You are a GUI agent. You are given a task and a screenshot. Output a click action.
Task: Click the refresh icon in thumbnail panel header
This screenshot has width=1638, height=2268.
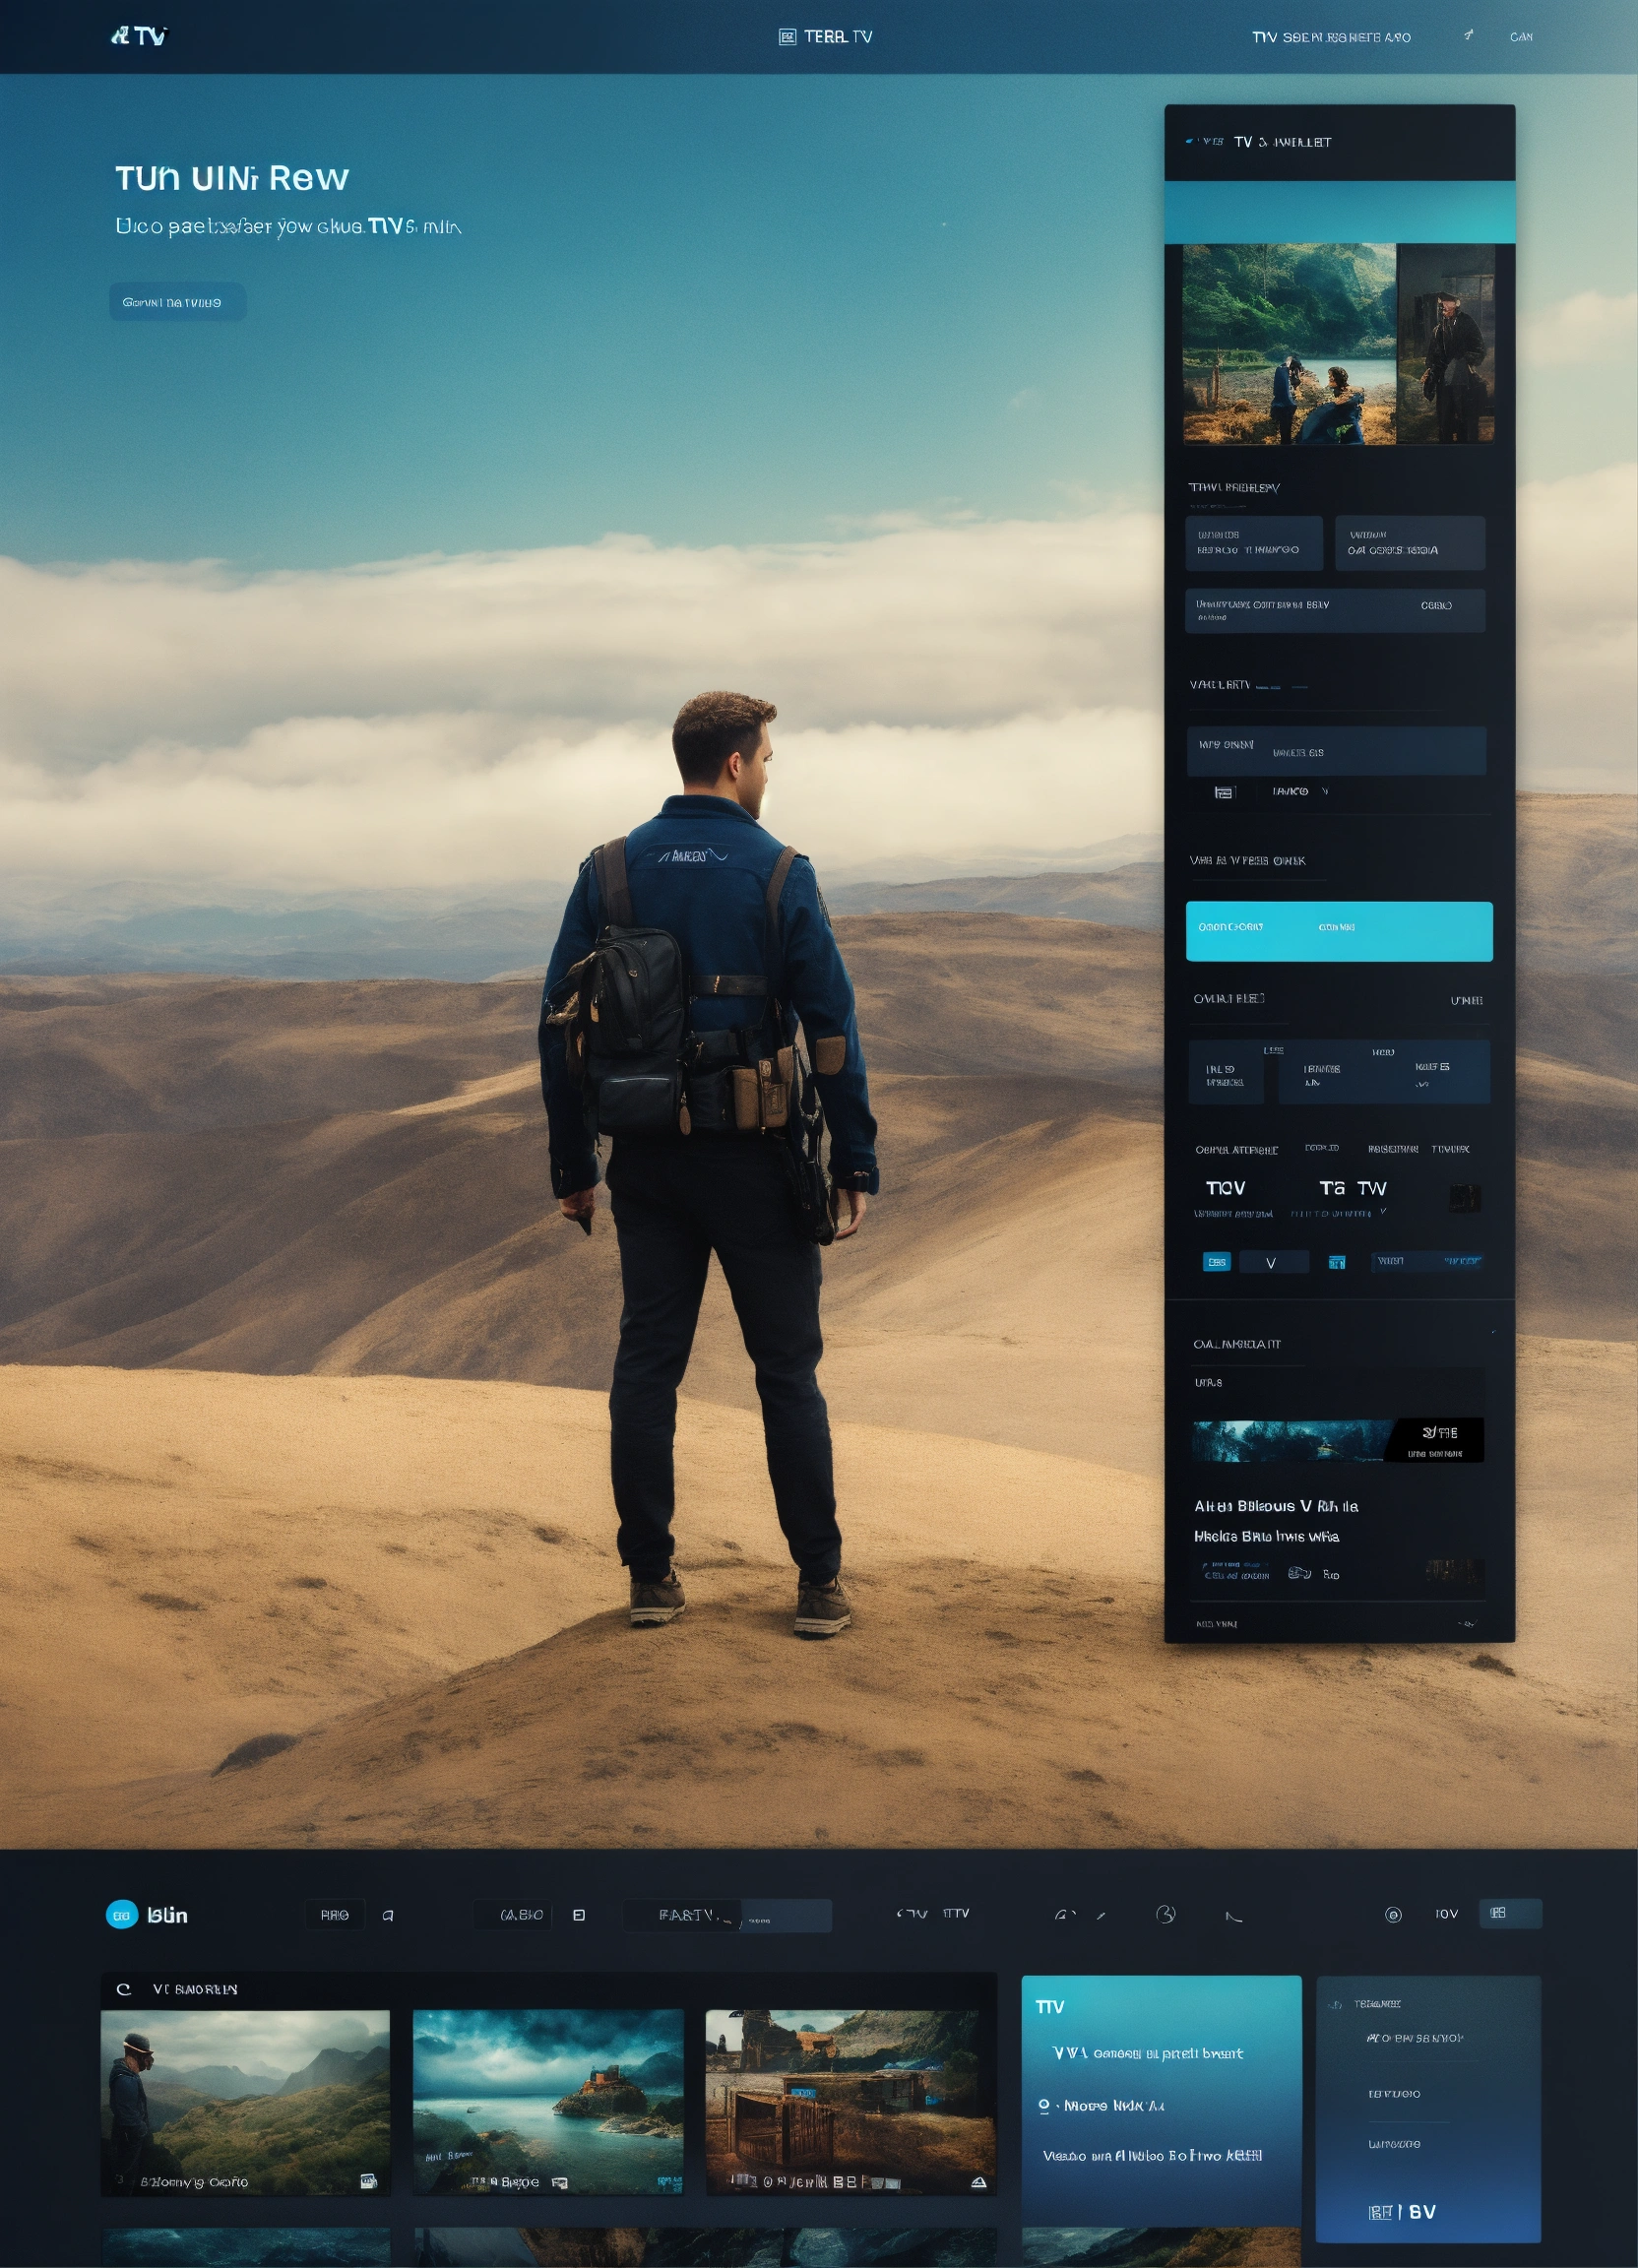point(124,1989)
